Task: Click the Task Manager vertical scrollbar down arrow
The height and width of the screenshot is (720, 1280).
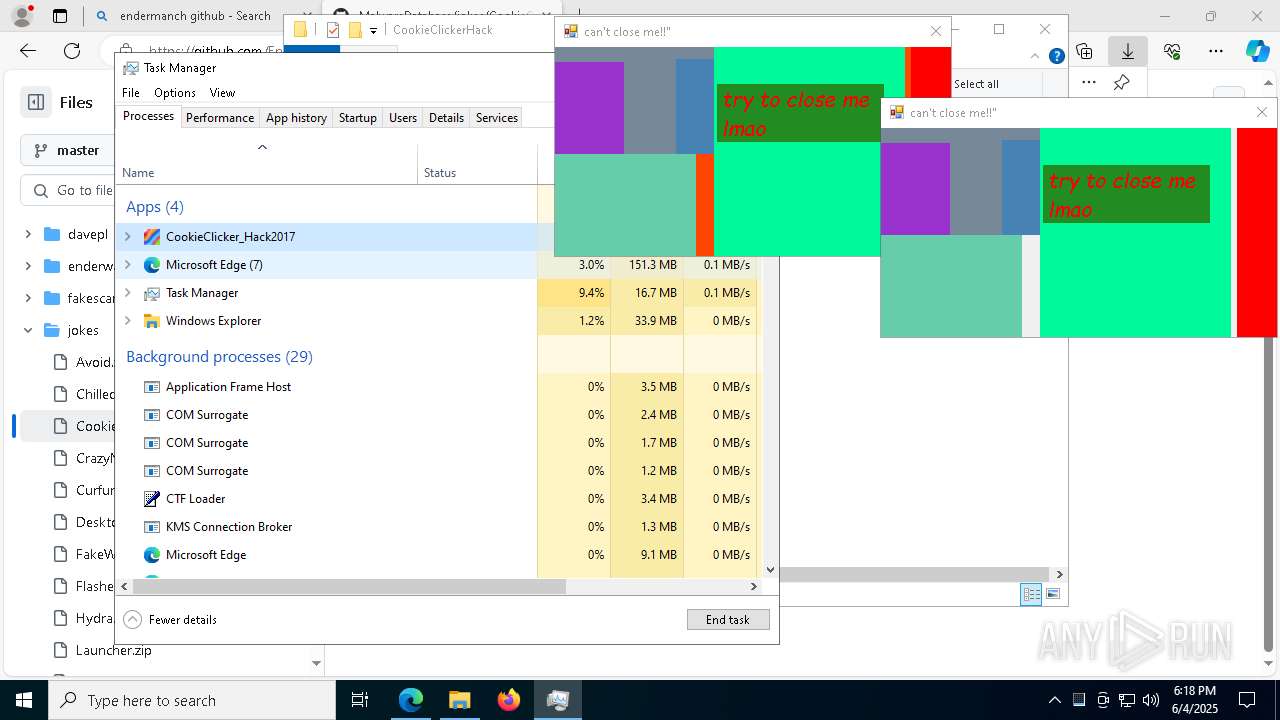Action: coord(770,570)
